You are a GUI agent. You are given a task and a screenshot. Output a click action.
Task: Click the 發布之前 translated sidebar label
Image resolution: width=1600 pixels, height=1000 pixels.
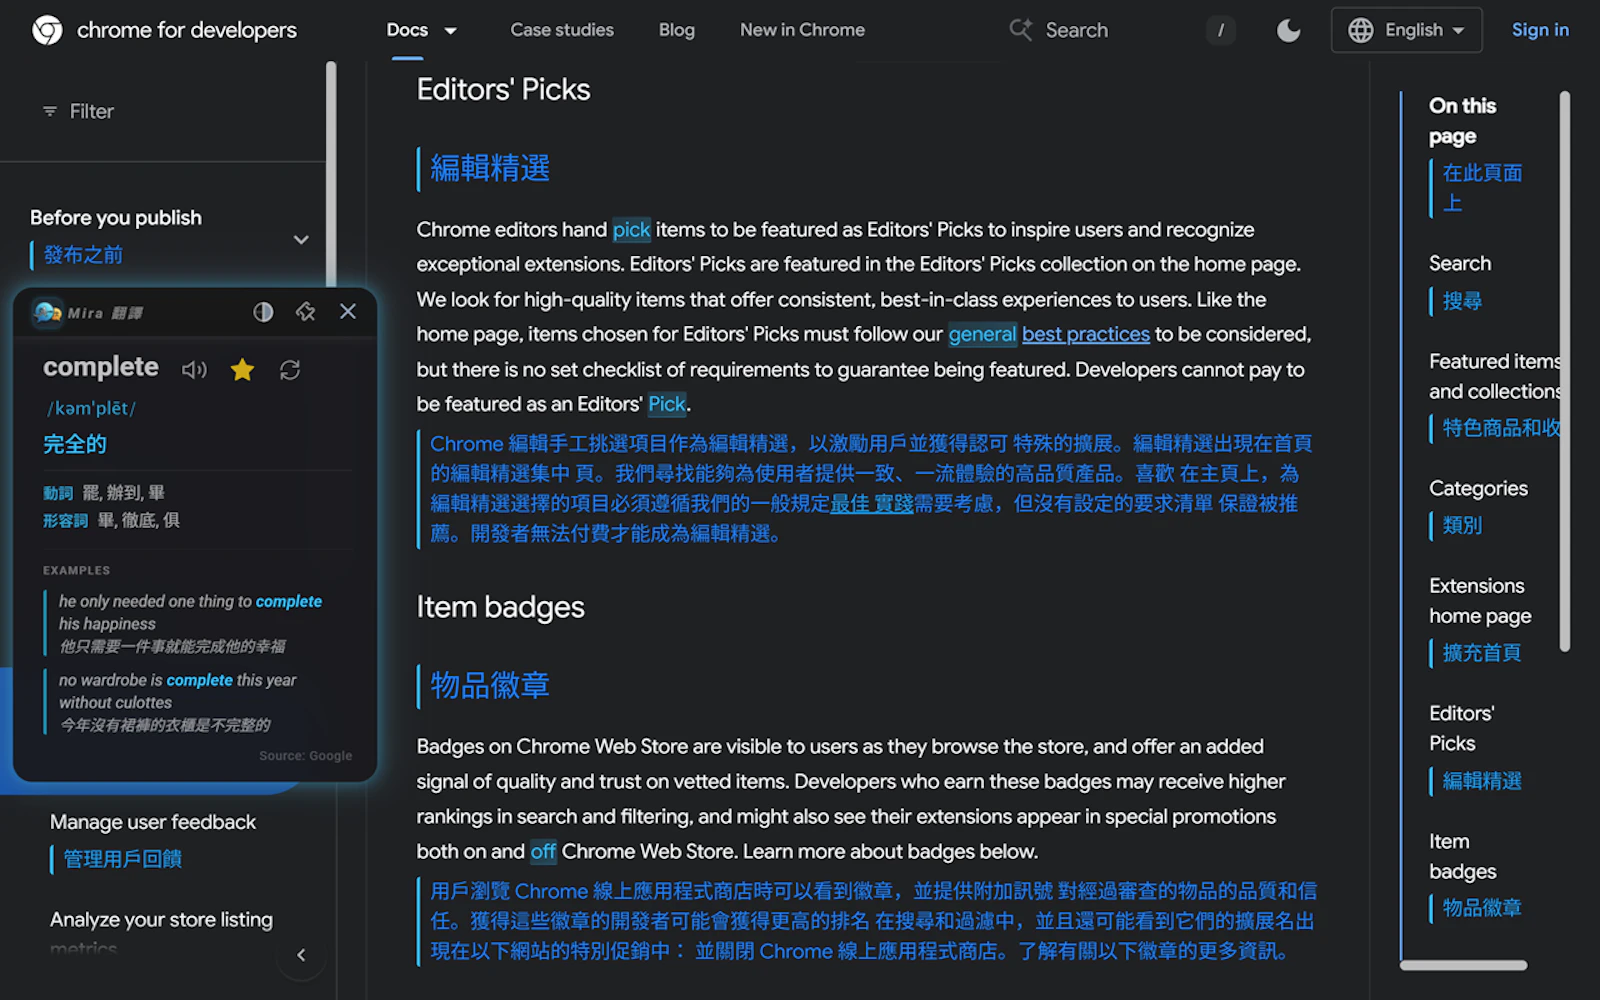(83, 255)
